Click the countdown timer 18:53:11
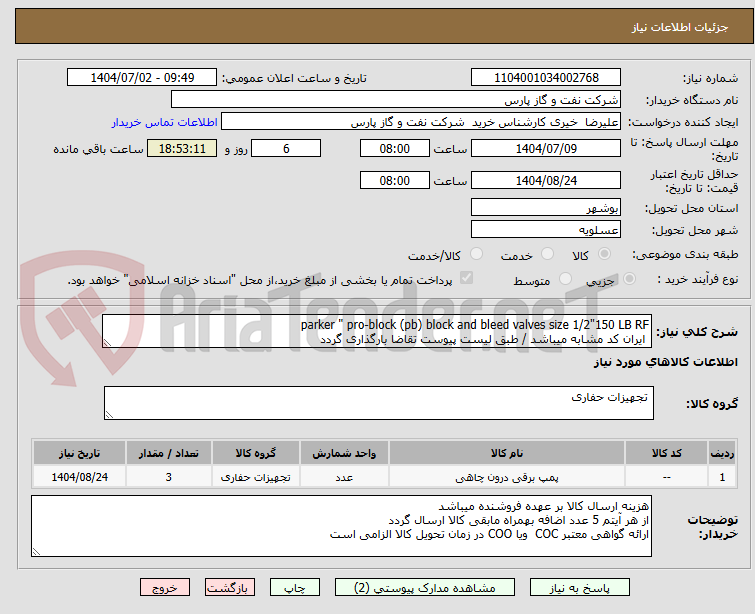The width and height of the screenshot is (755, 614). (x=182, y=148)
